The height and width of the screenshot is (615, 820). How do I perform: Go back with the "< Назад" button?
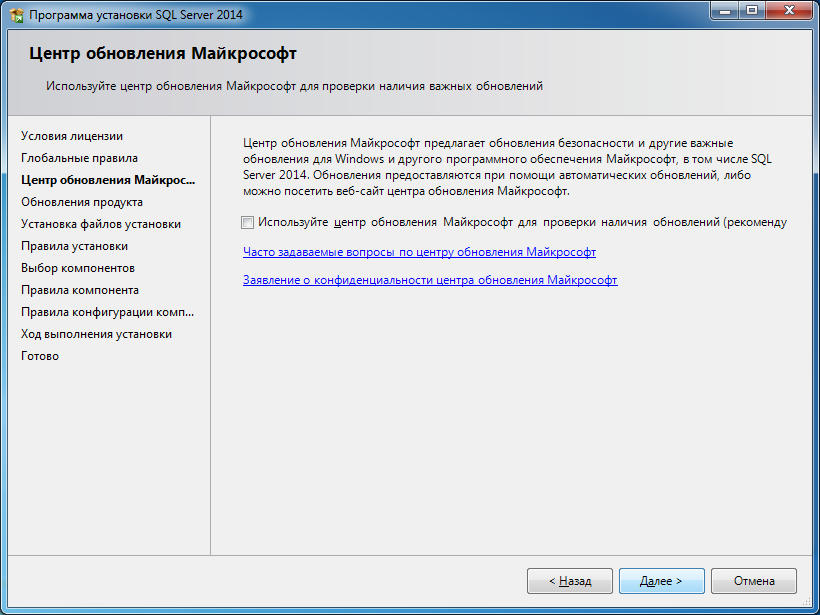(570, 581)
